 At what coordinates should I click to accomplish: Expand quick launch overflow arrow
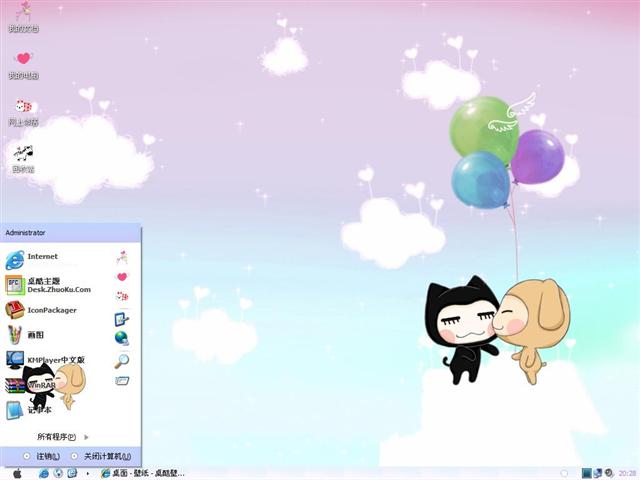click(x=87, y=473)
